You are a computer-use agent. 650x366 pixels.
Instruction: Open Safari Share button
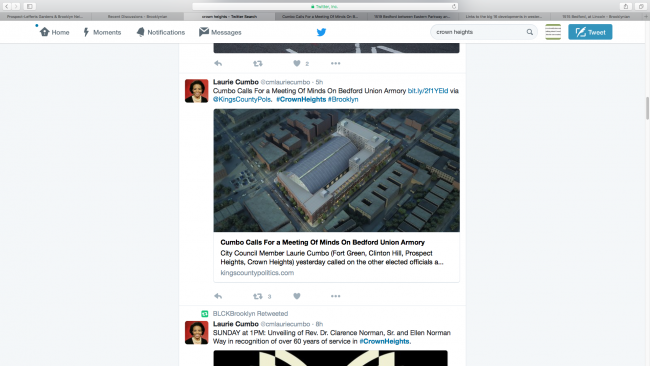[x=626, y=6]
